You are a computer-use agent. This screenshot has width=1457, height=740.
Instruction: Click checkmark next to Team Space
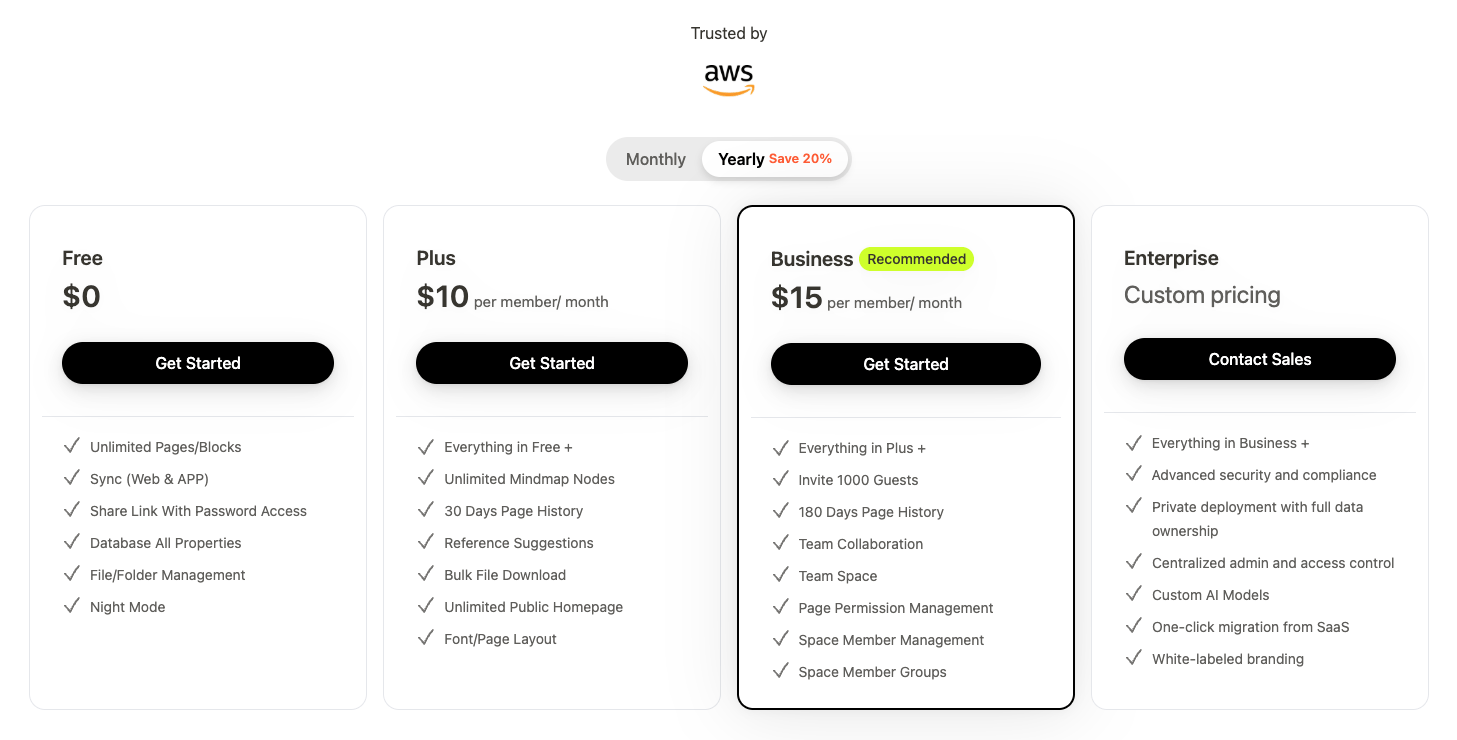pyautogui.click(x=780, y=575)
